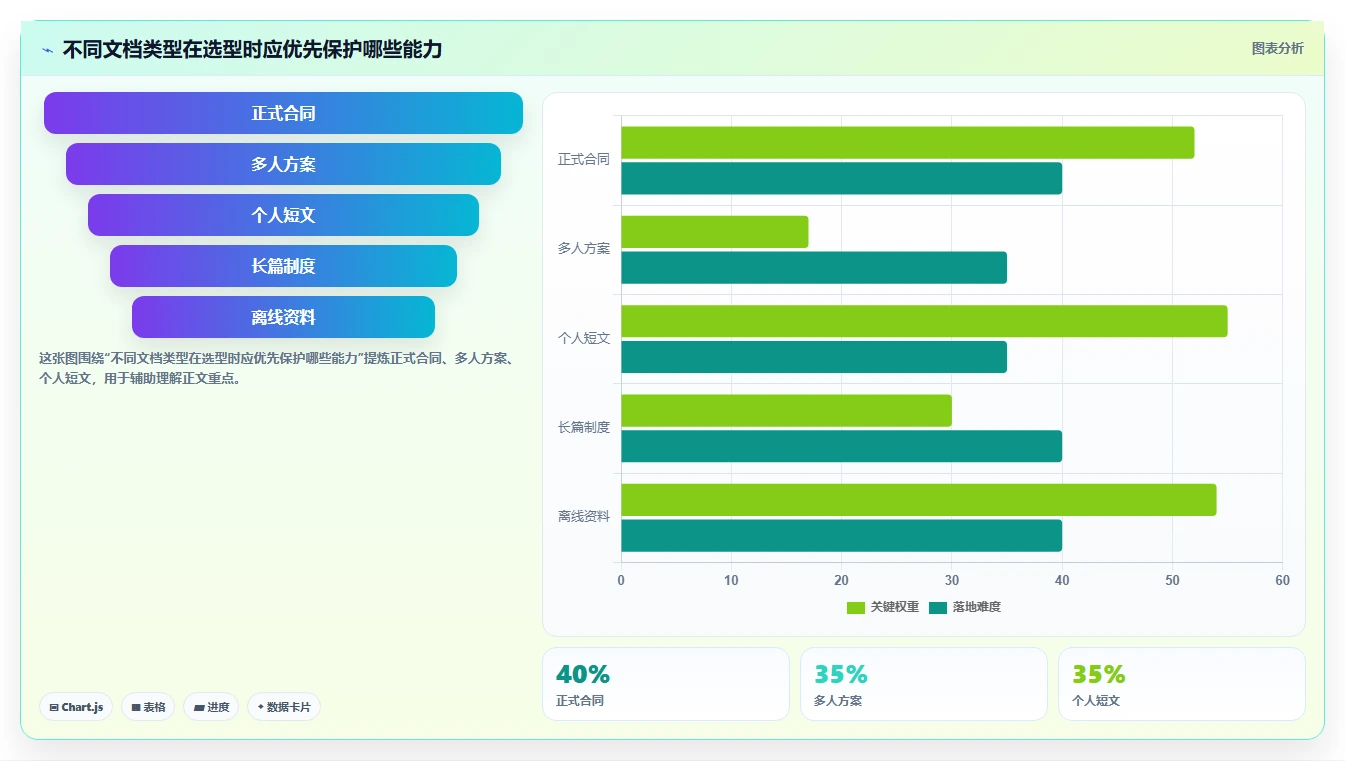Image resolution: width=1345 pixels, height=761 pixels.
Task: Select the 离线资料 funnel stage
Action: [283, 317]
